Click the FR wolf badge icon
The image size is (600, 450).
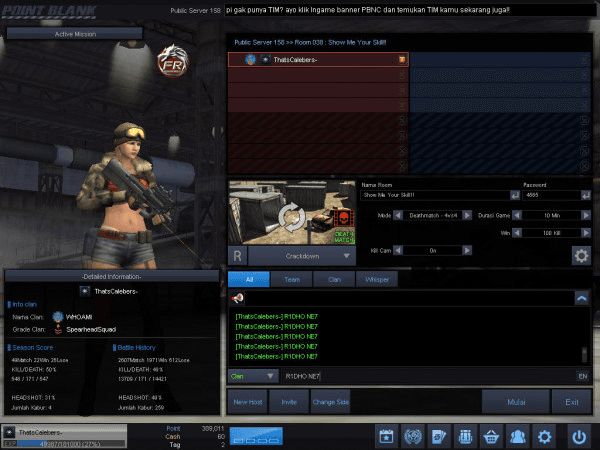coord(173,61)
